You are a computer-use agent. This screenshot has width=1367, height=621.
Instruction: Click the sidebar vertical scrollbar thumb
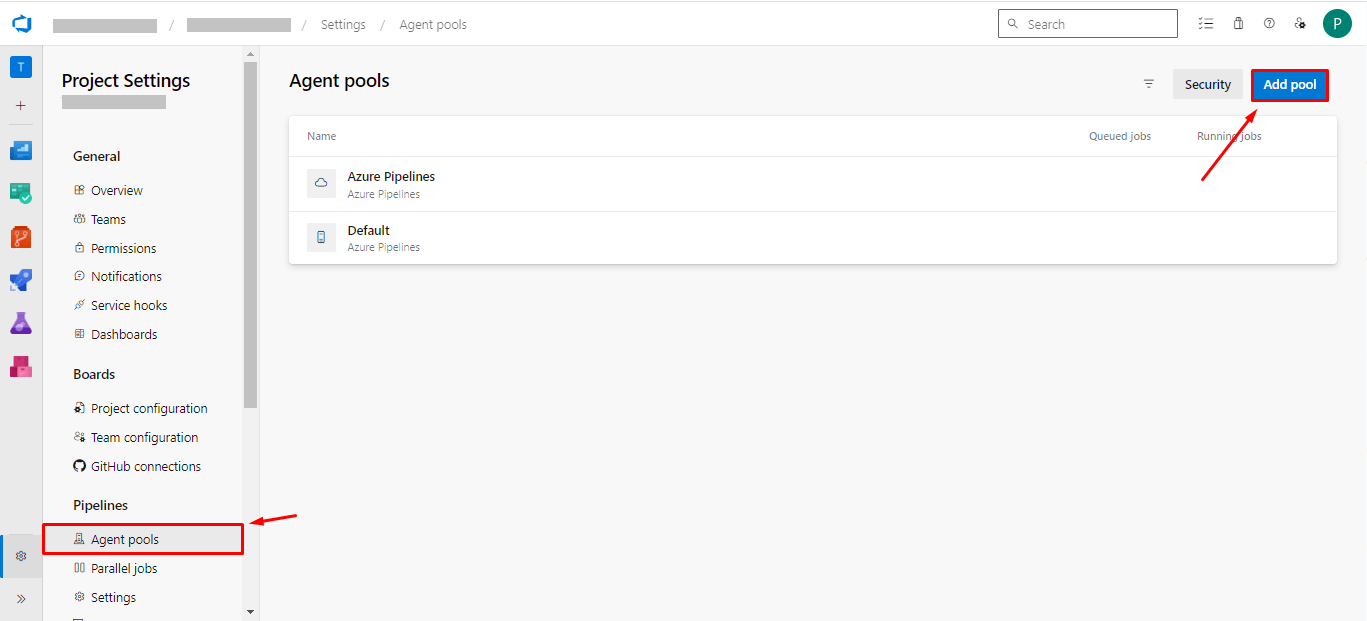coord(250,235)
